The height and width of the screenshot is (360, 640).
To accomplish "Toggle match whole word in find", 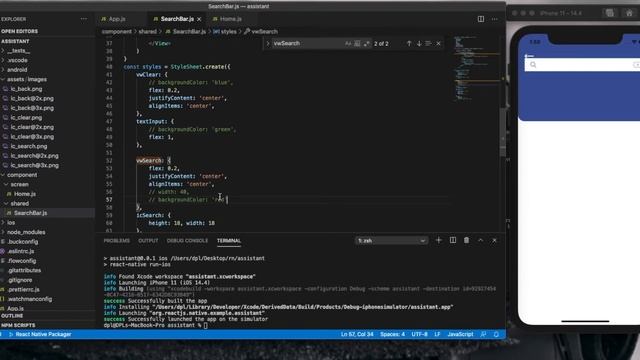I will pos(357,43).
